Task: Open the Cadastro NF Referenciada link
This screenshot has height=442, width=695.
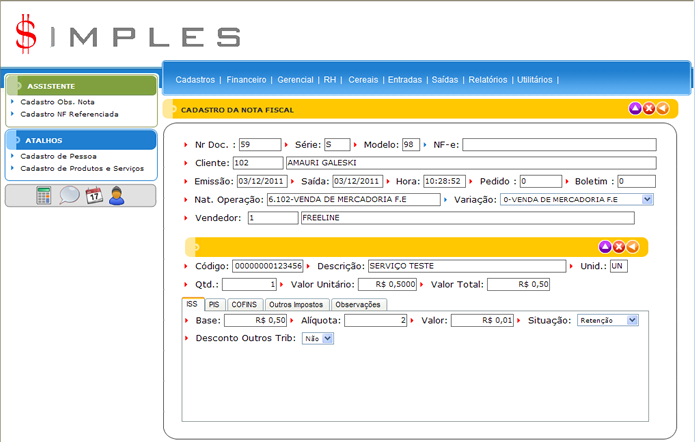Action: tap(69, 114)
